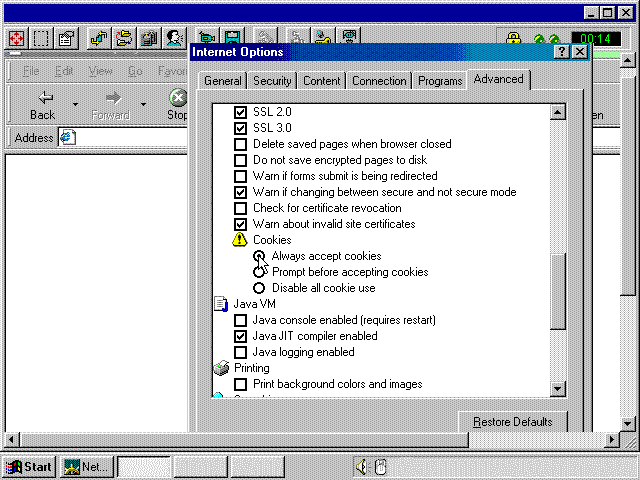The height and width of the screenshot is (480, 640).
Task: Toggle Warn if changing between secure modes
Action: [240, 192]
